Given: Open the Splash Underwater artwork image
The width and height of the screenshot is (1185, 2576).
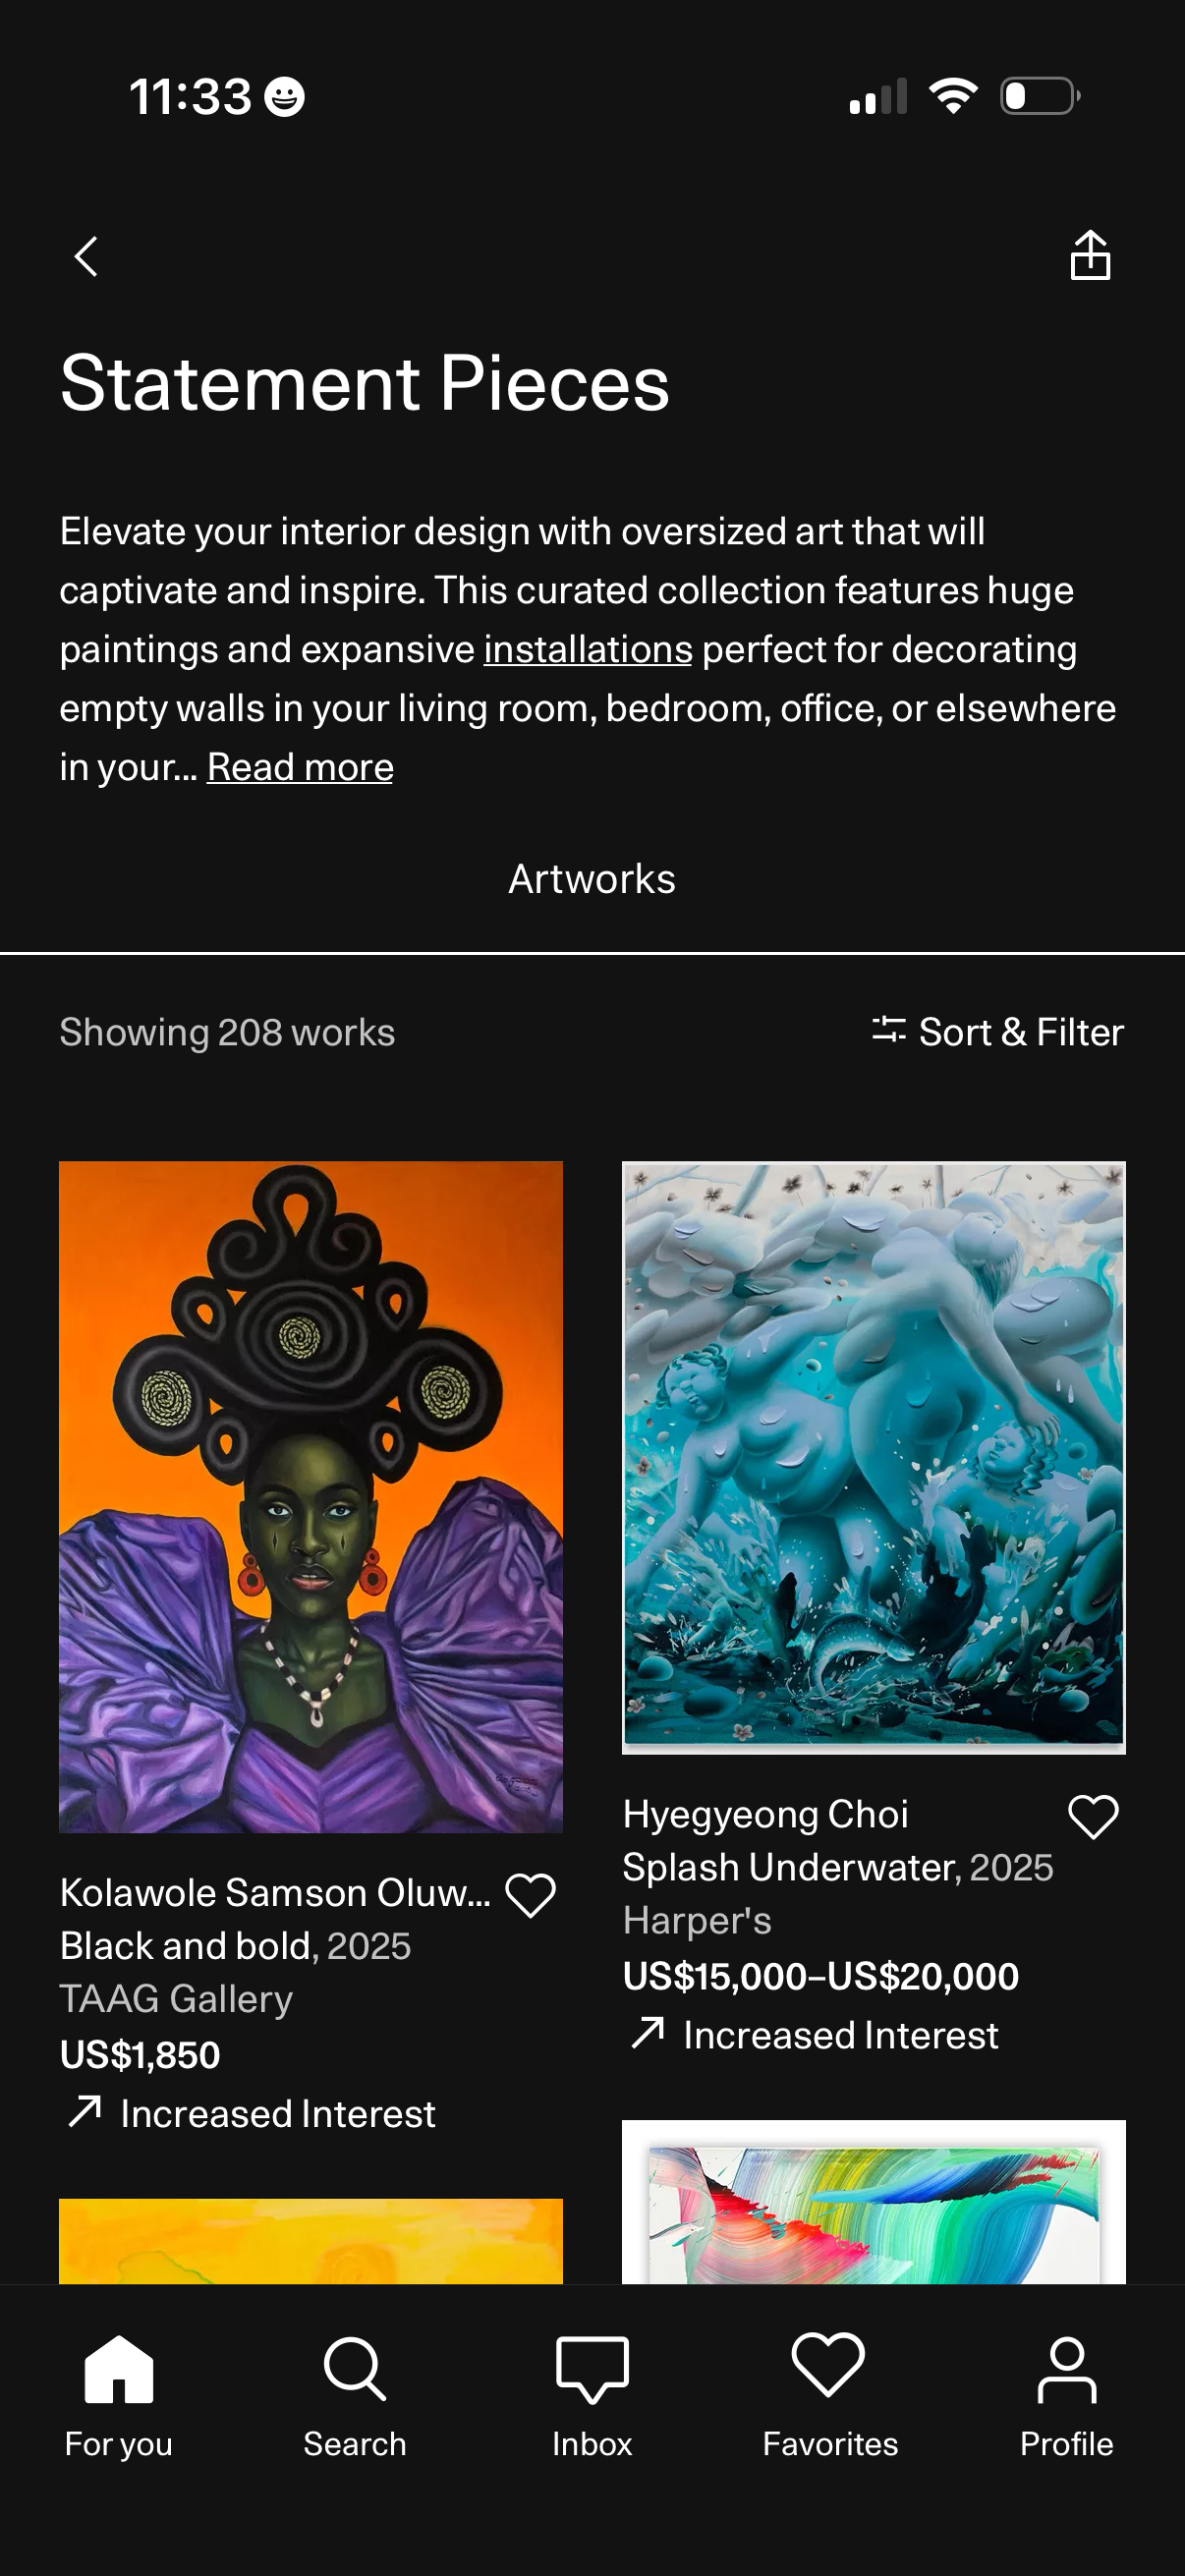Looking at the screenshot, I should [873, 1456].
